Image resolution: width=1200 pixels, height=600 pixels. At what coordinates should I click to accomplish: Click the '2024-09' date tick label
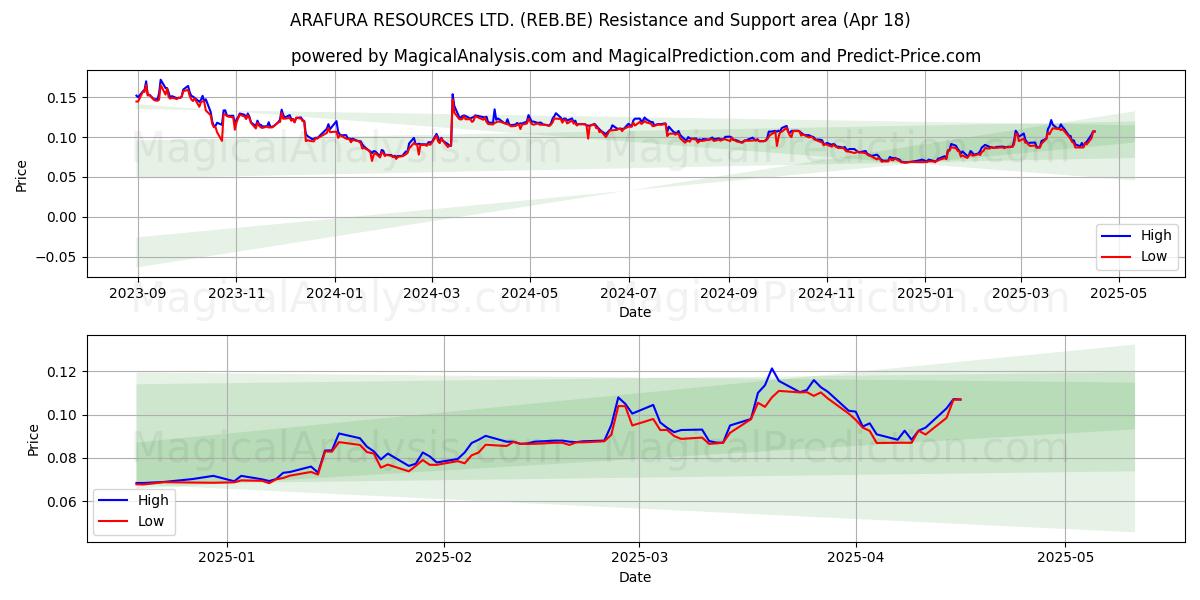728,293
